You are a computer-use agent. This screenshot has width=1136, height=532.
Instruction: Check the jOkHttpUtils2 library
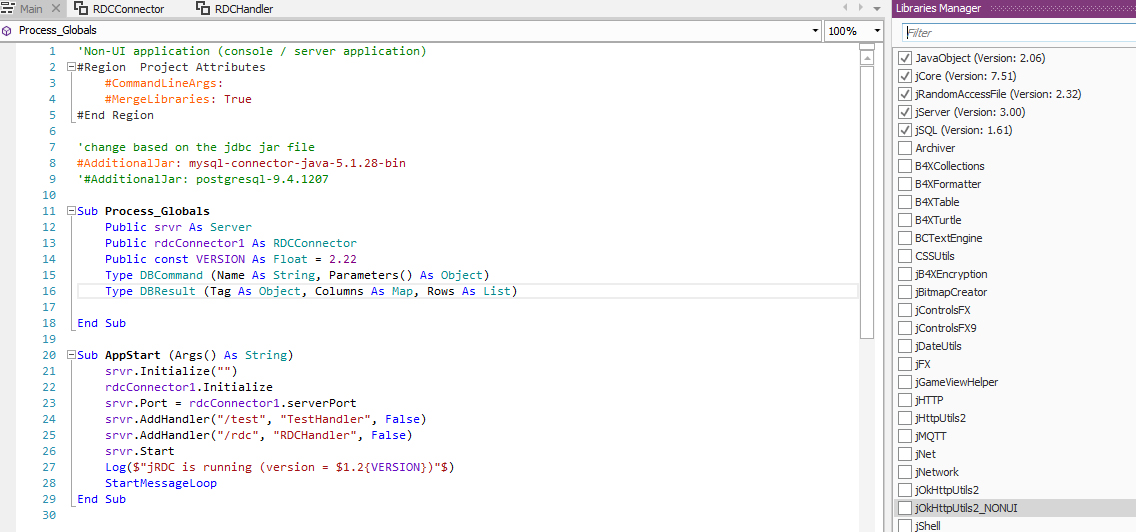[x=904, y=490]
